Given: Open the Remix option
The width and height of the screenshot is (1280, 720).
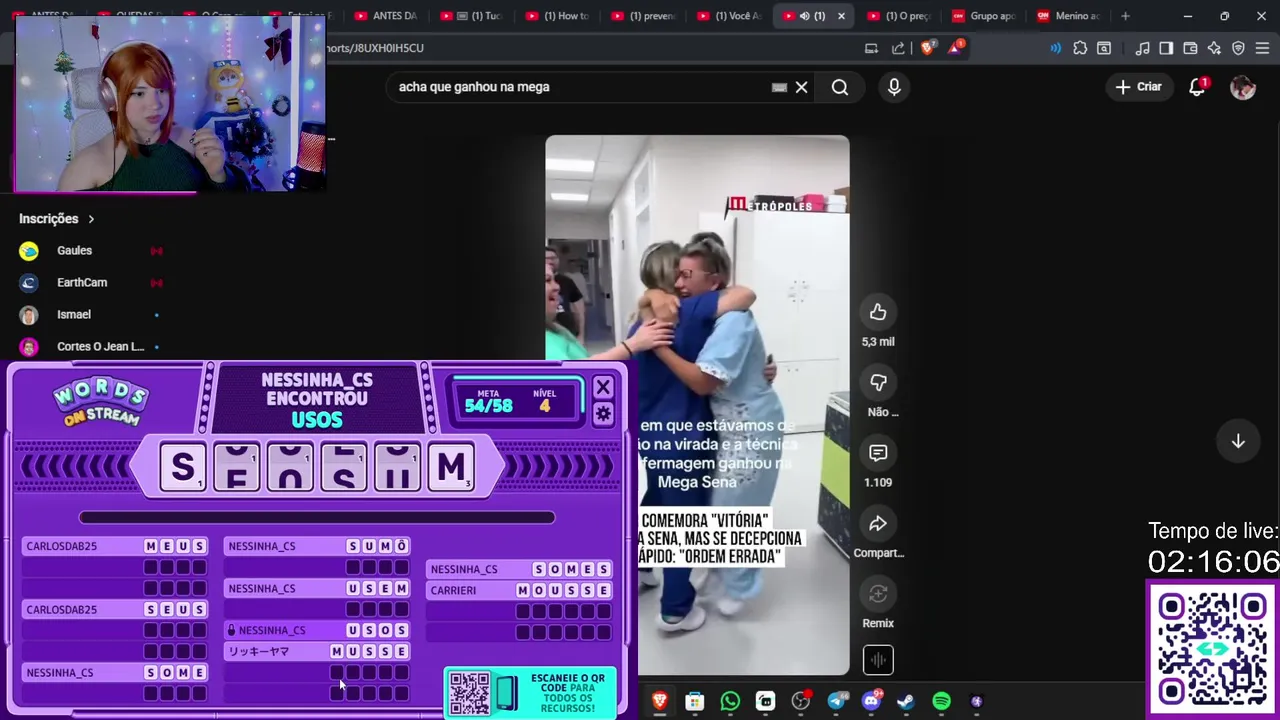Looking at the screenshot, I should click(878, 594).
